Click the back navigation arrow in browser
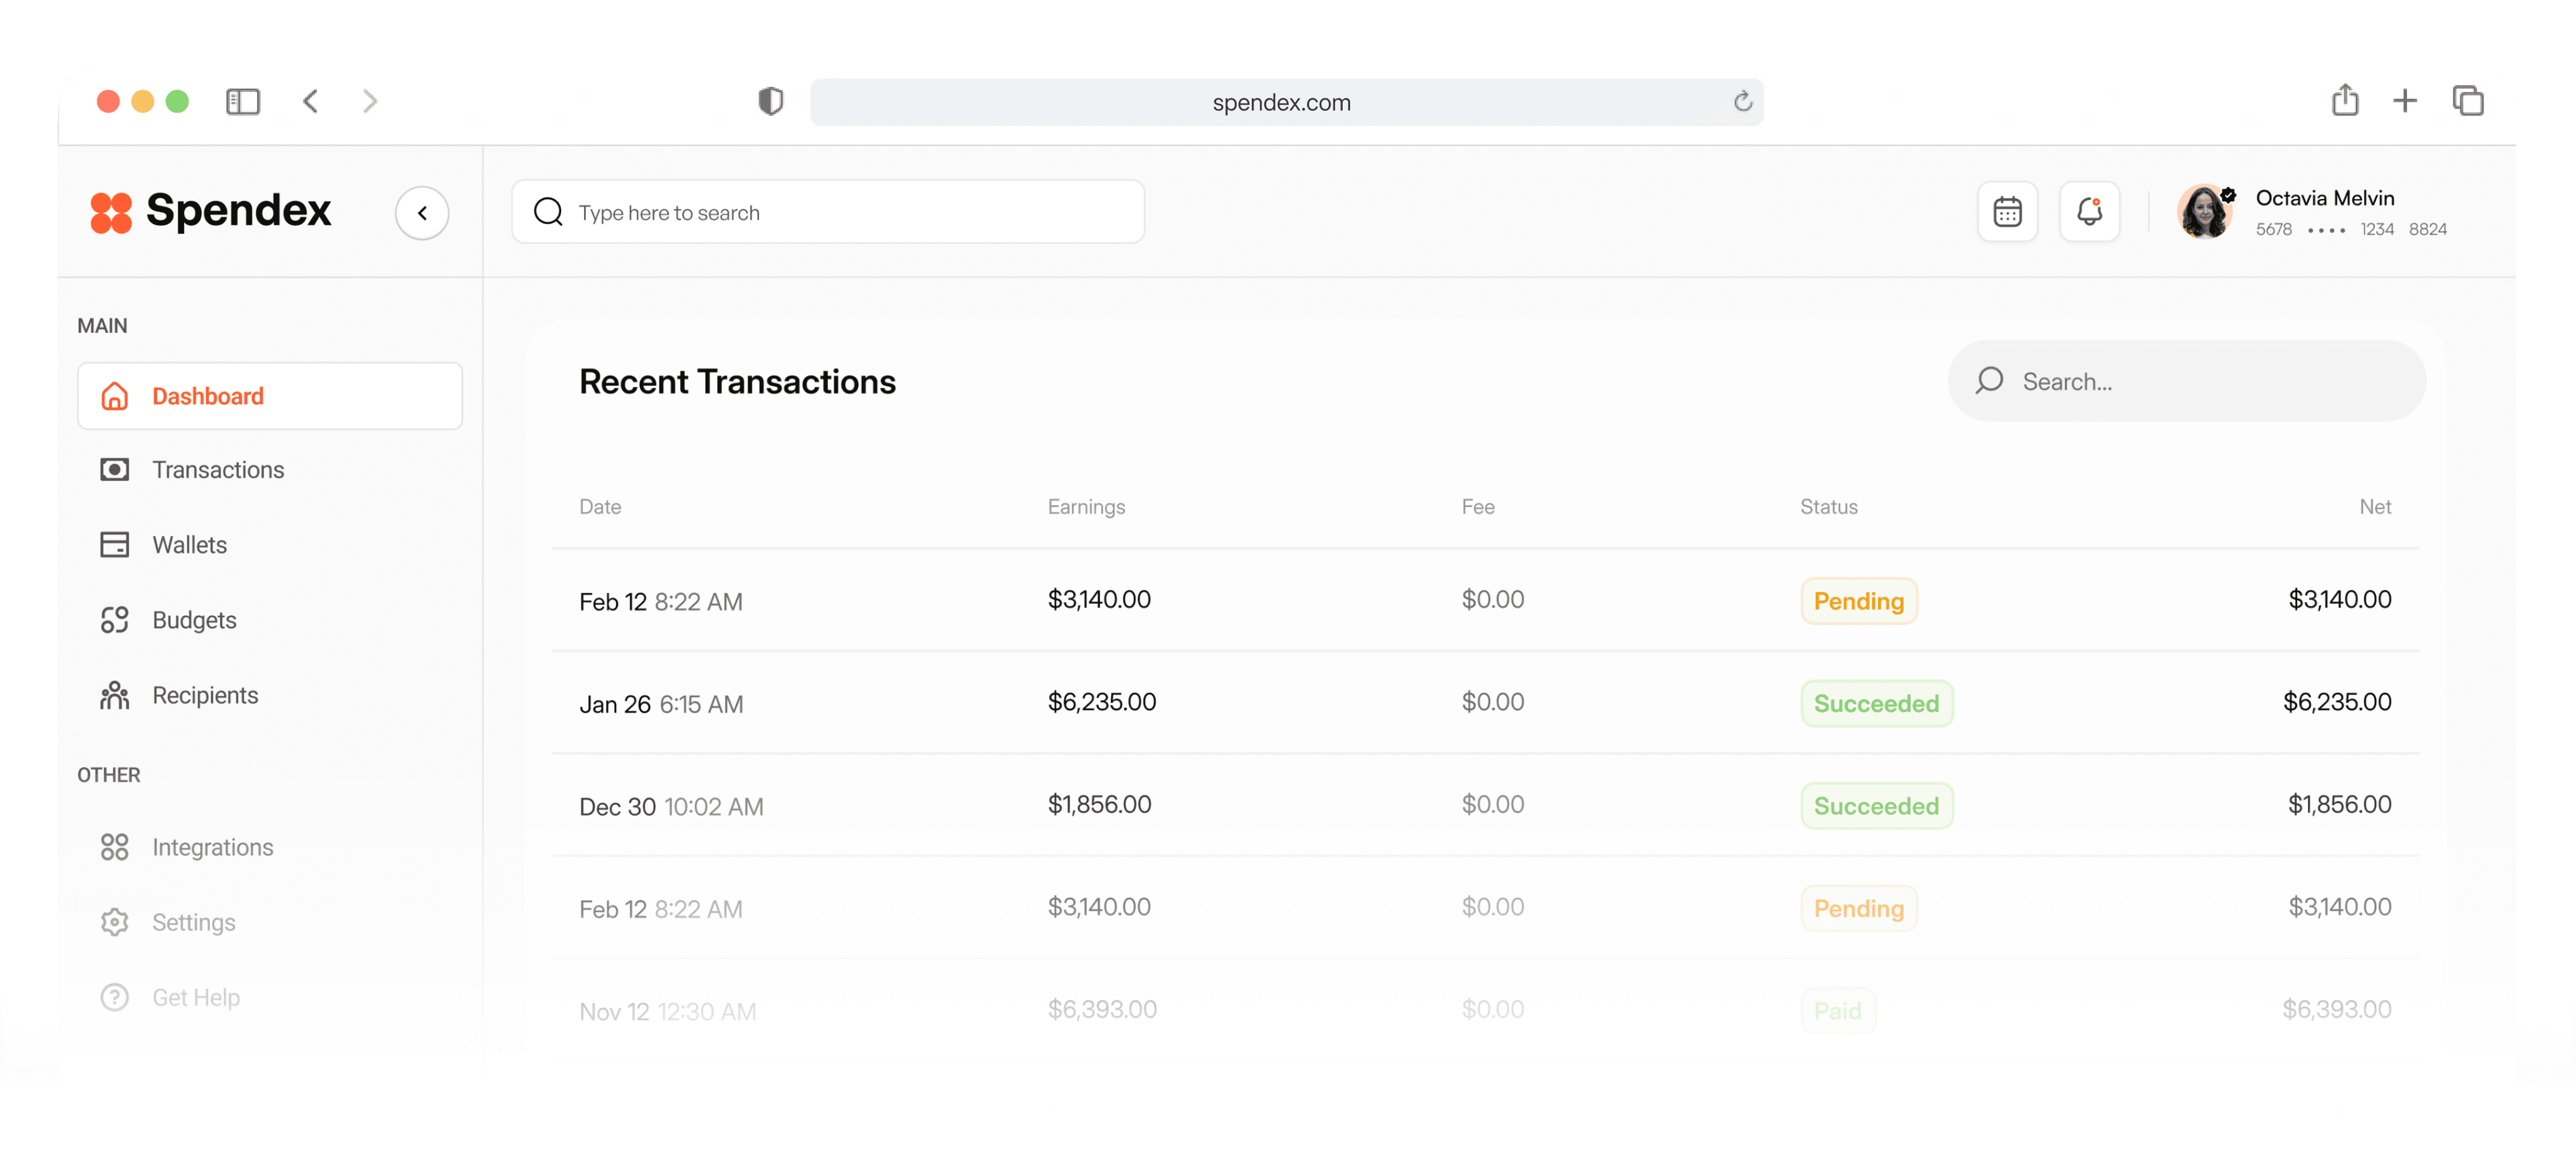Viewport: 2576px width, 1166px height. pos(311,101)
